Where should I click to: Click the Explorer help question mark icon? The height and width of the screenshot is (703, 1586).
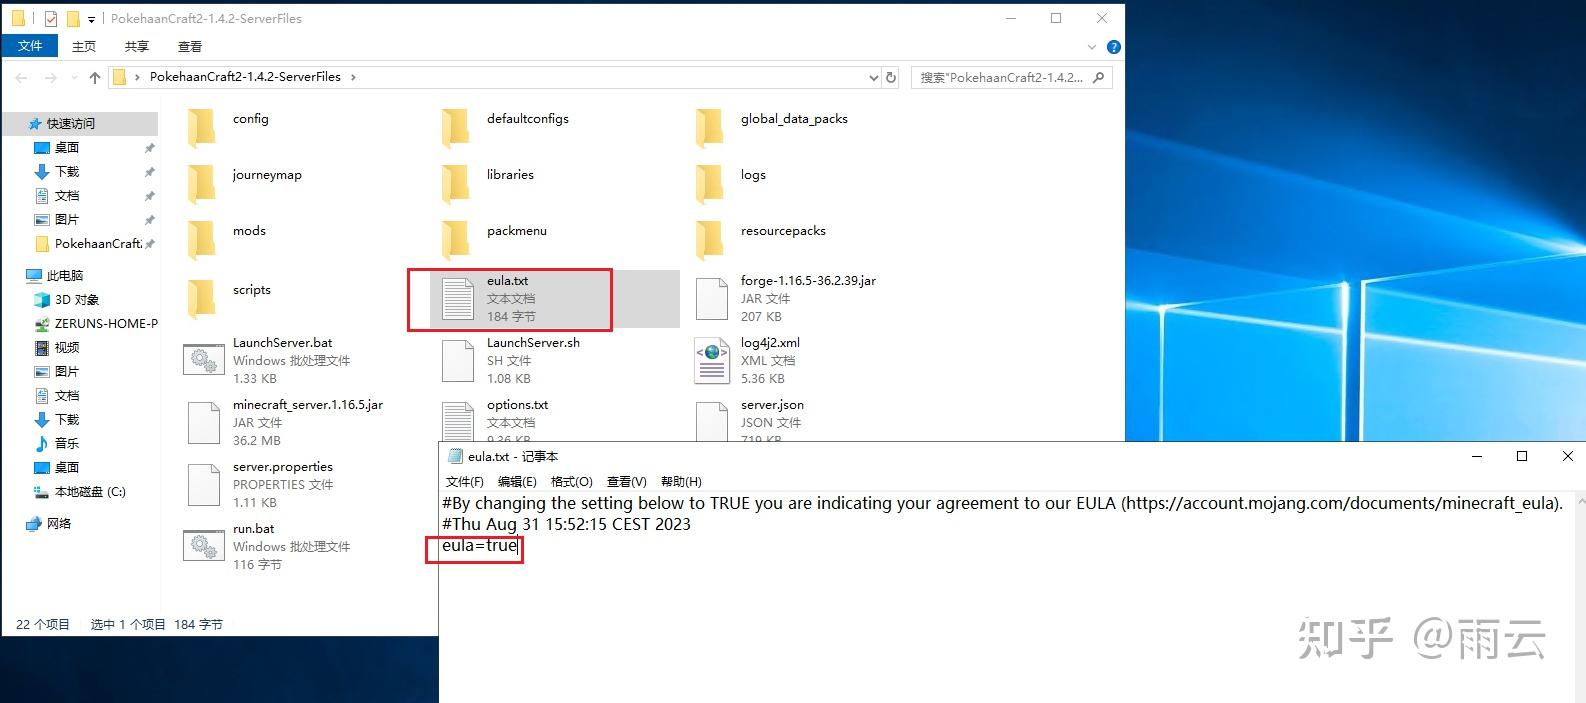pyautogui.click(x=1114, y=47)
